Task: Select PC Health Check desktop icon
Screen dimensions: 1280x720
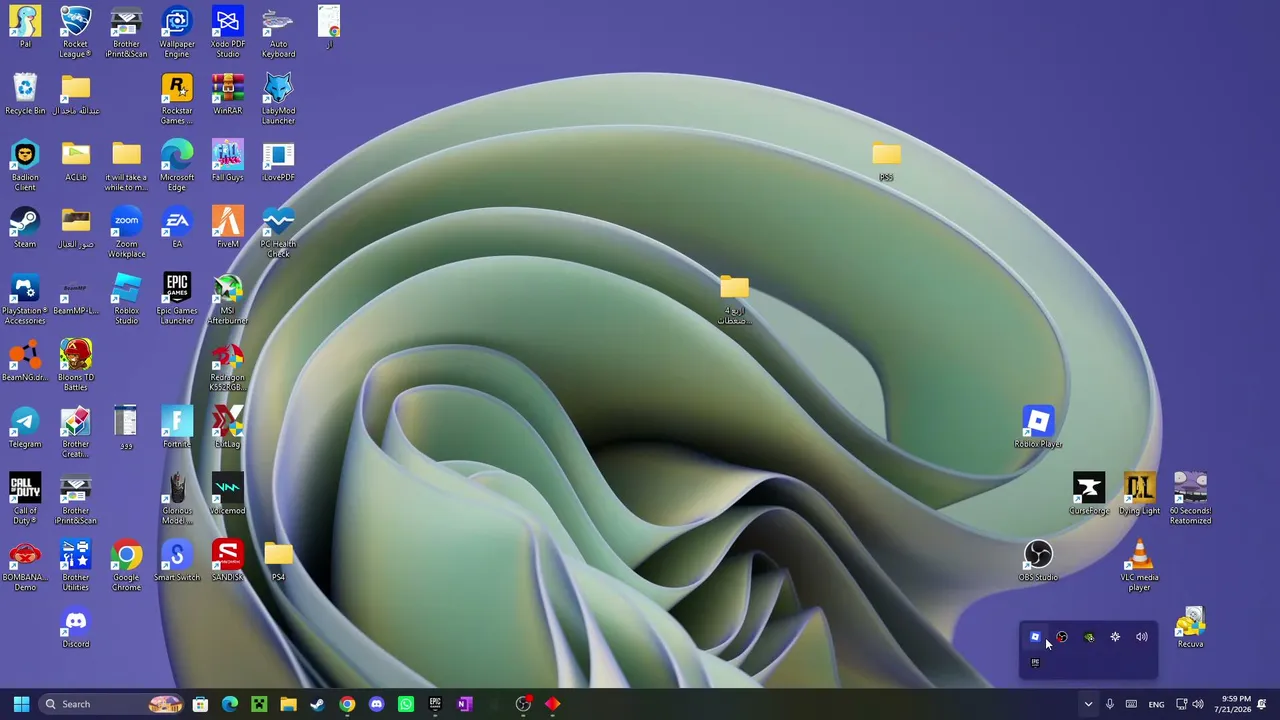Action: click(x=278, y=233)
